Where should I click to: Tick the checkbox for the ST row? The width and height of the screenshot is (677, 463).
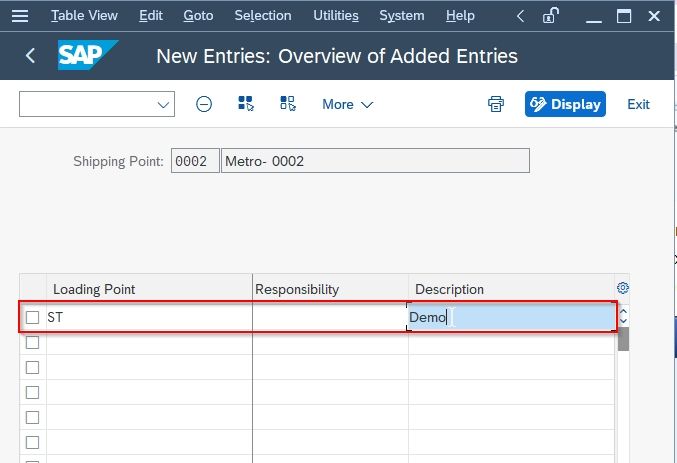click(x=32, y=317)
